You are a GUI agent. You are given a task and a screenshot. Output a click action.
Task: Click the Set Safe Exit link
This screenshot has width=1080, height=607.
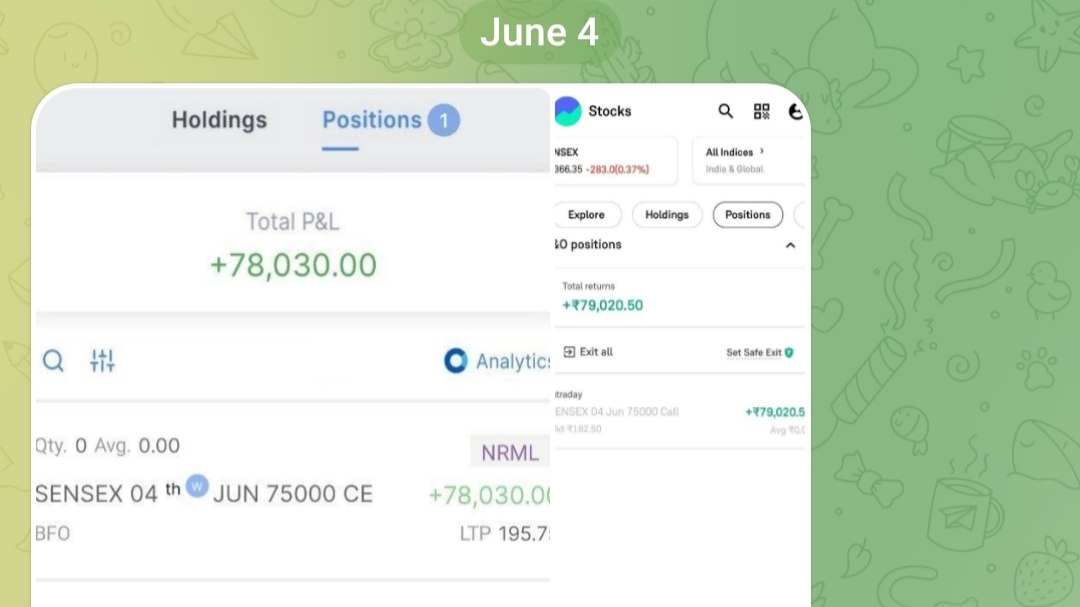754,353
